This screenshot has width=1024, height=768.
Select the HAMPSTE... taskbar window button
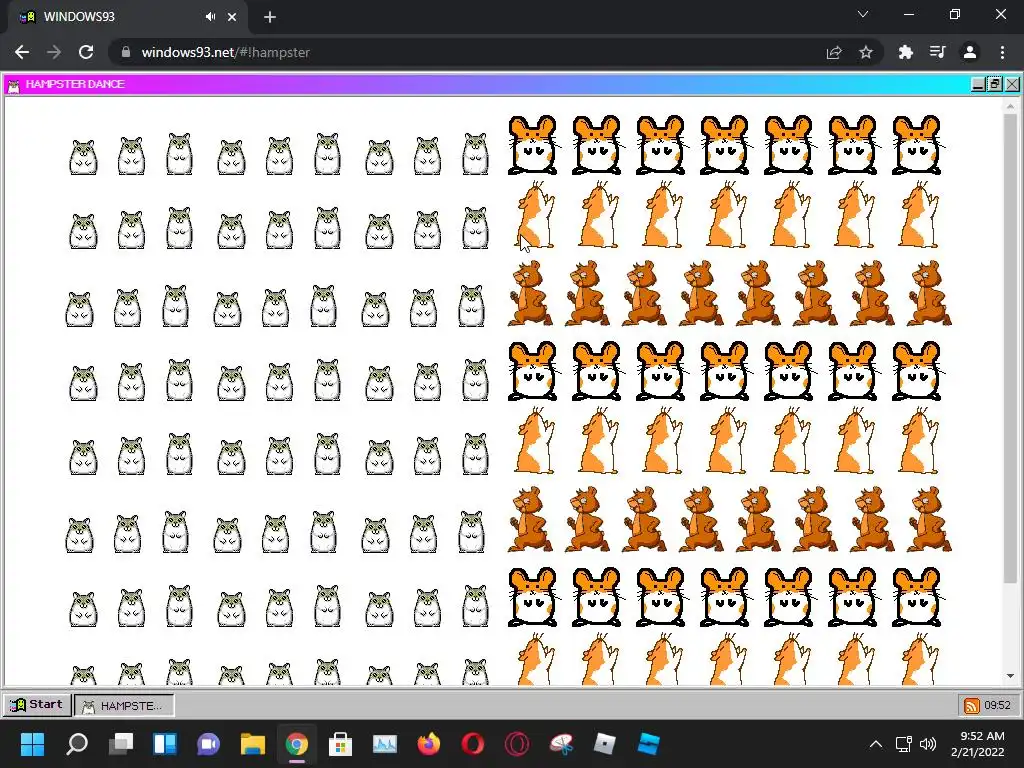point(124,705)
